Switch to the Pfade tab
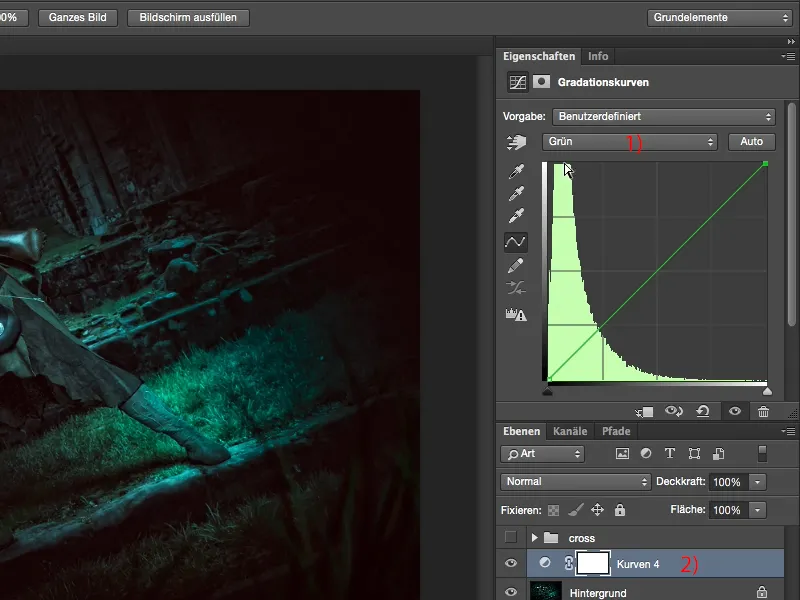800x600 pixels. pyautogui.click(x=616, y=431)
